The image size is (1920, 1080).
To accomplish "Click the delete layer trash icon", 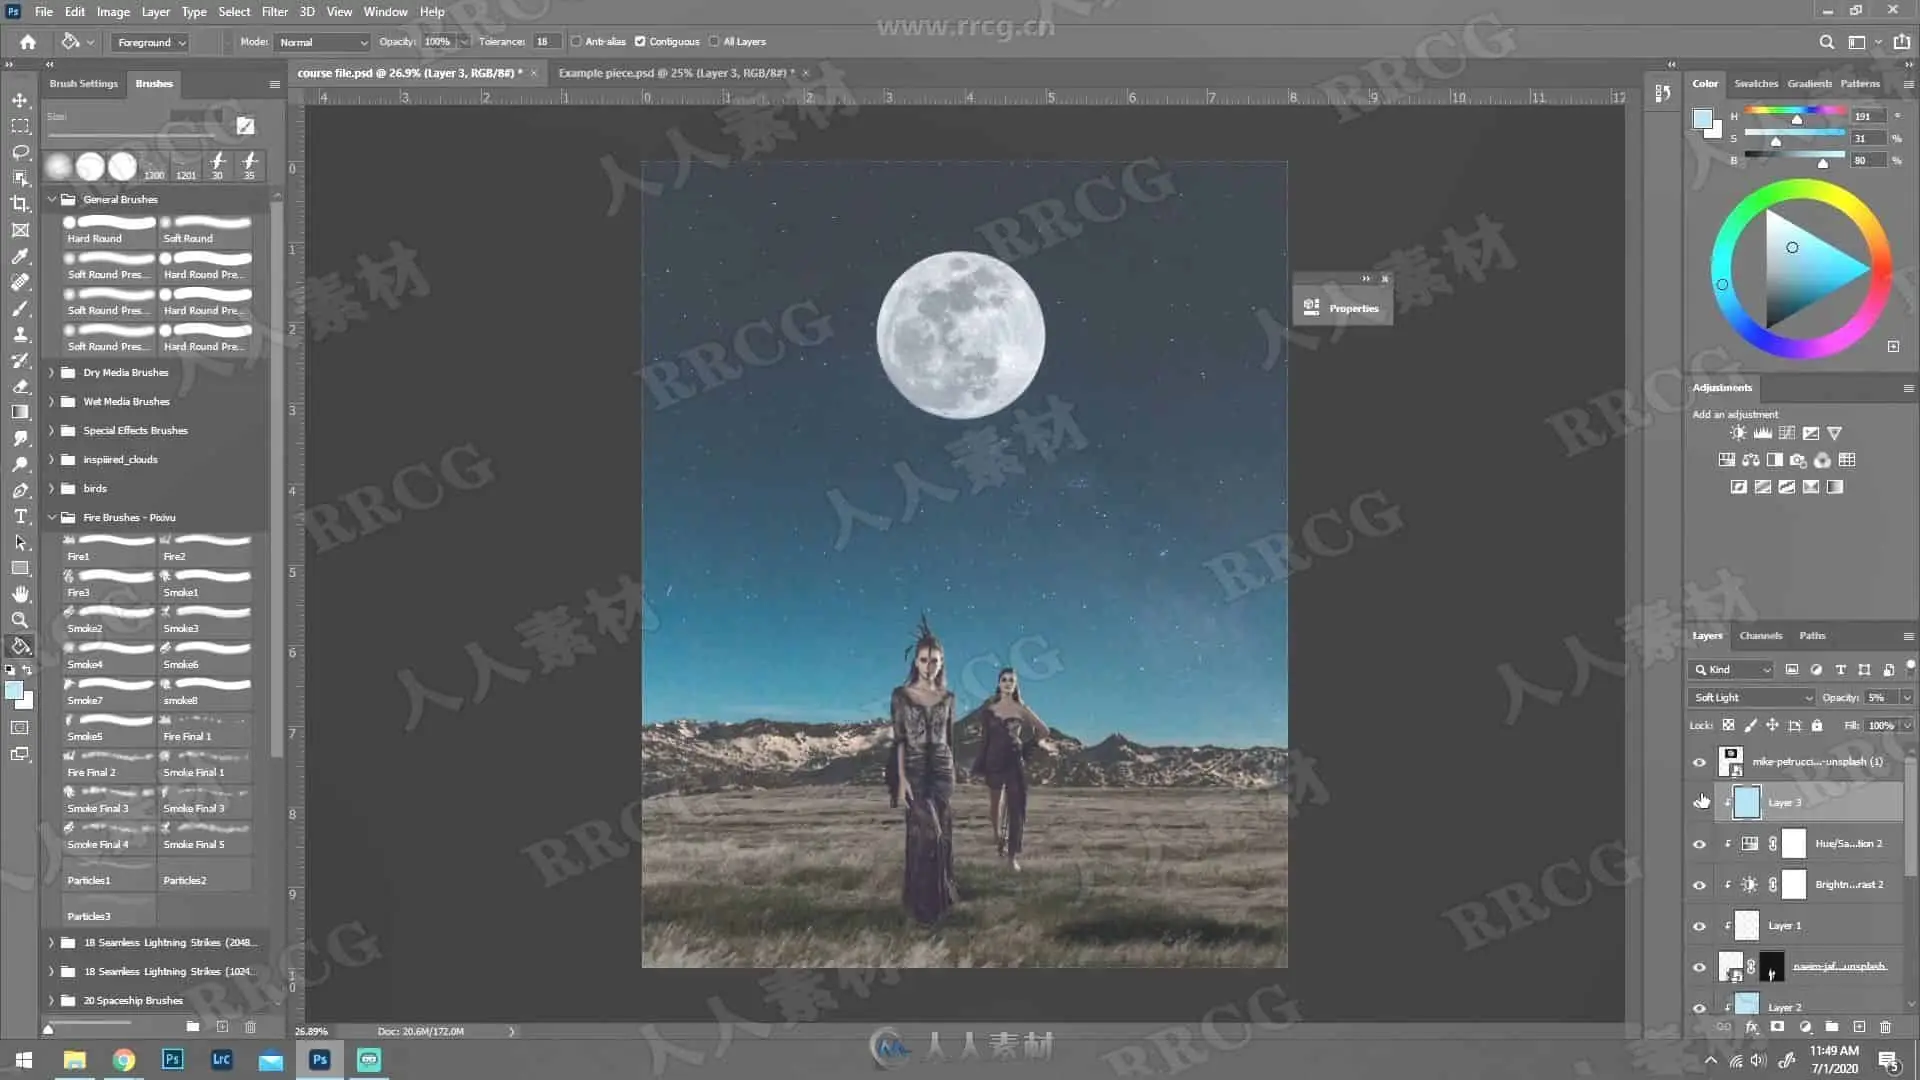I will (x=1885, y=1027).
